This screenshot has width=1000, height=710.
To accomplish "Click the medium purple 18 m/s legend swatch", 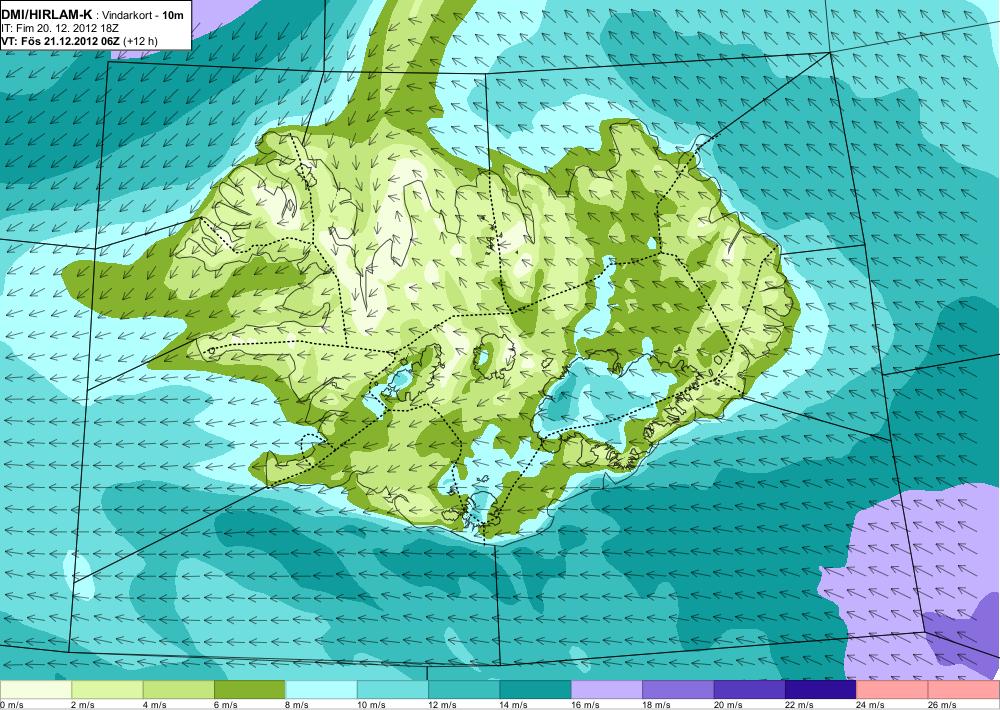I will (x=679, y=690).
